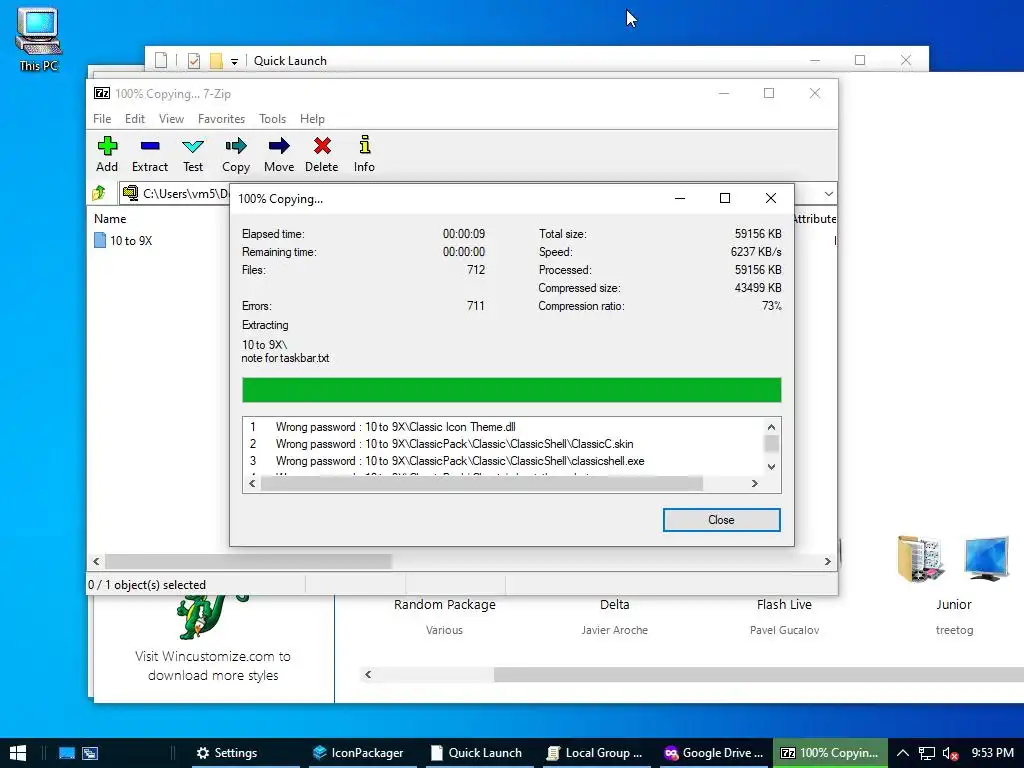1024x768 pixels.
Task: Click the Add toolbar icon in 7-Zip
Action: pos(107,154)
